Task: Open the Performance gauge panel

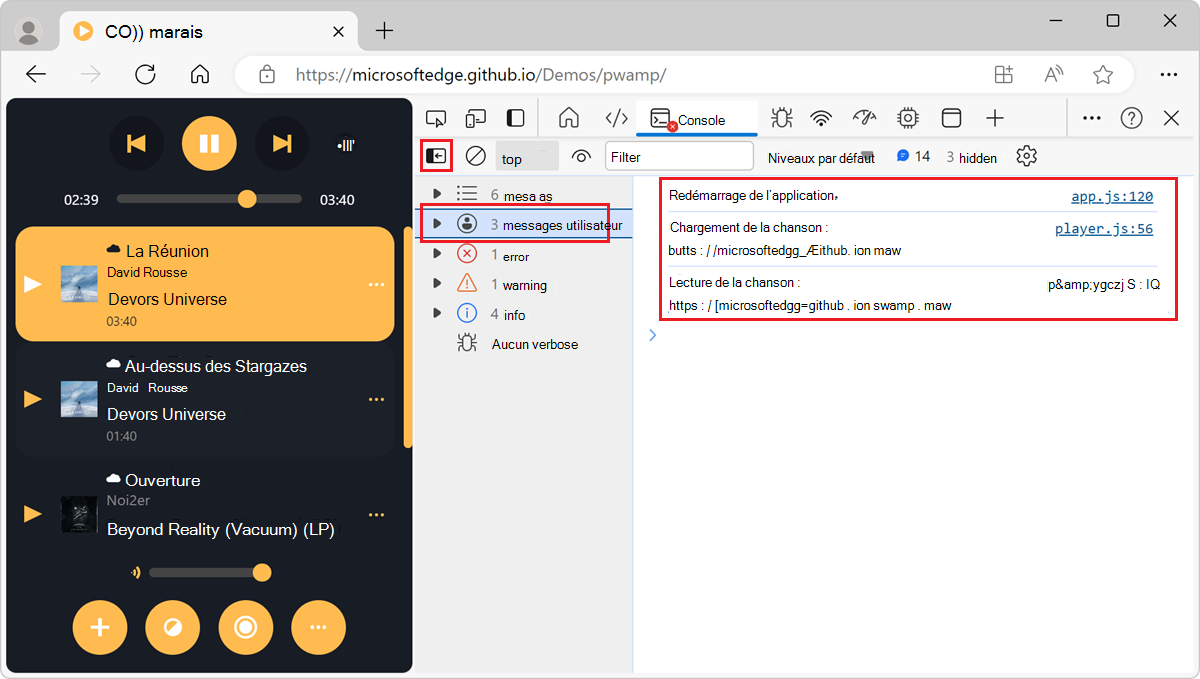Action: pos(864,117)
